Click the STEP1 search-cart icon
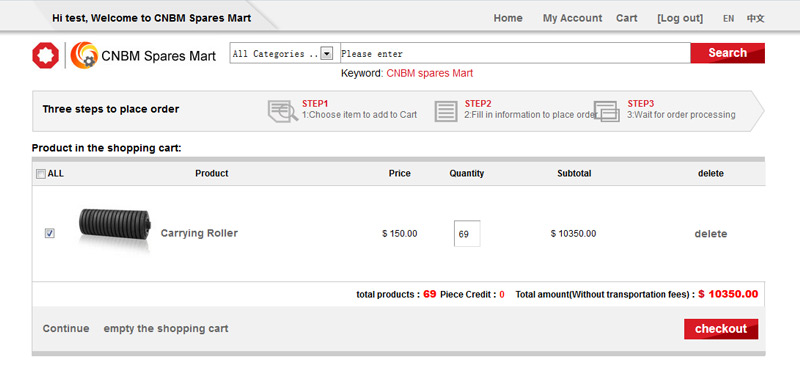The image size is (800, 383). coord(283,111)
